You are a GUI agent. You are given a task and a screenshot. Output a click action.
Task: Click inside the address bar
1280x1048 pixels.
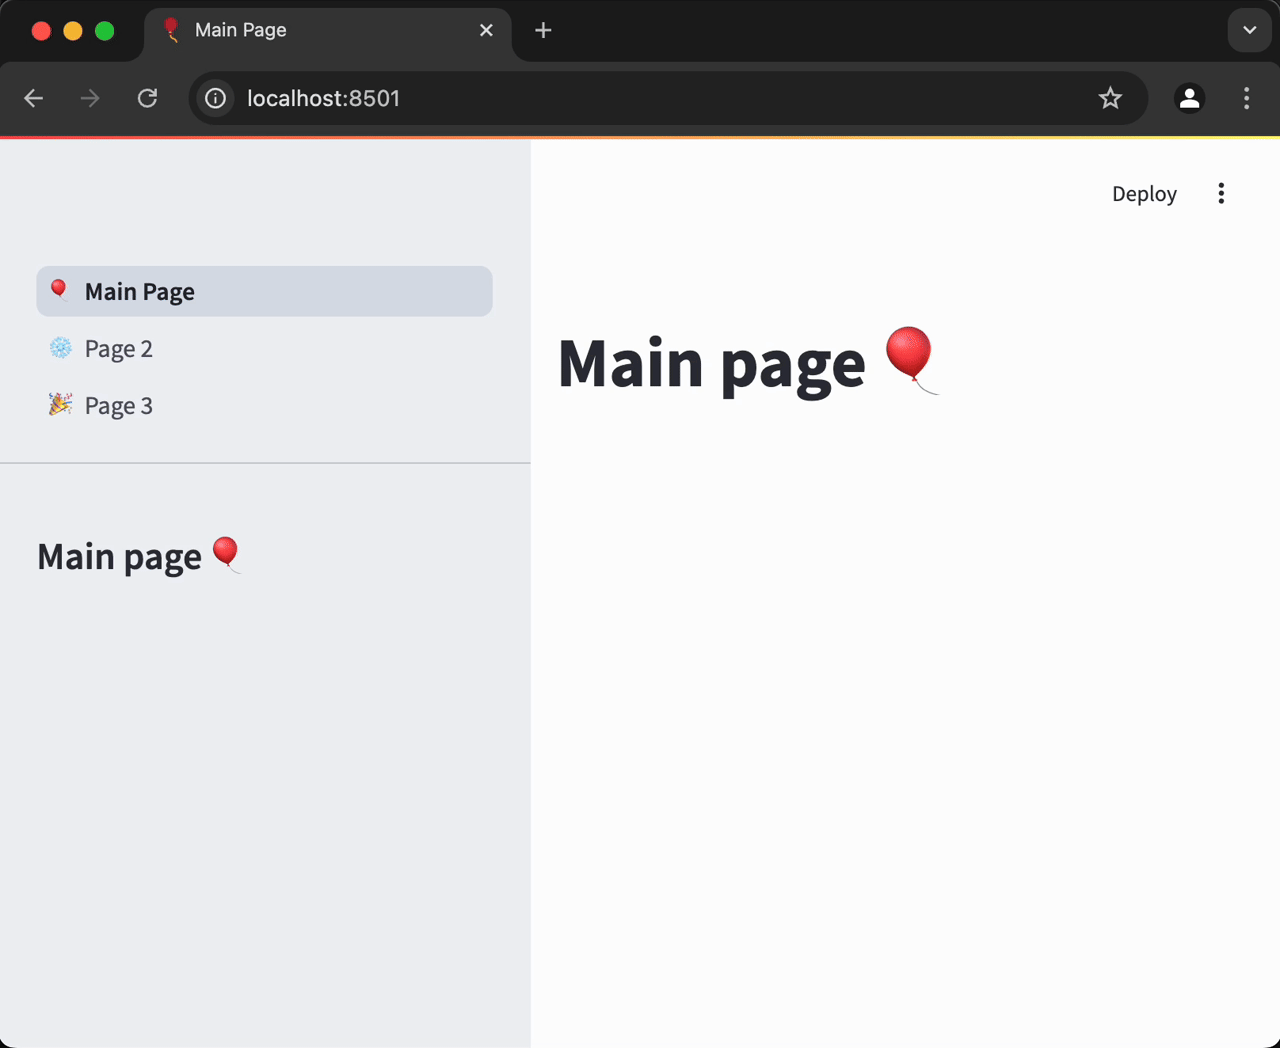(x=600, y=98)
